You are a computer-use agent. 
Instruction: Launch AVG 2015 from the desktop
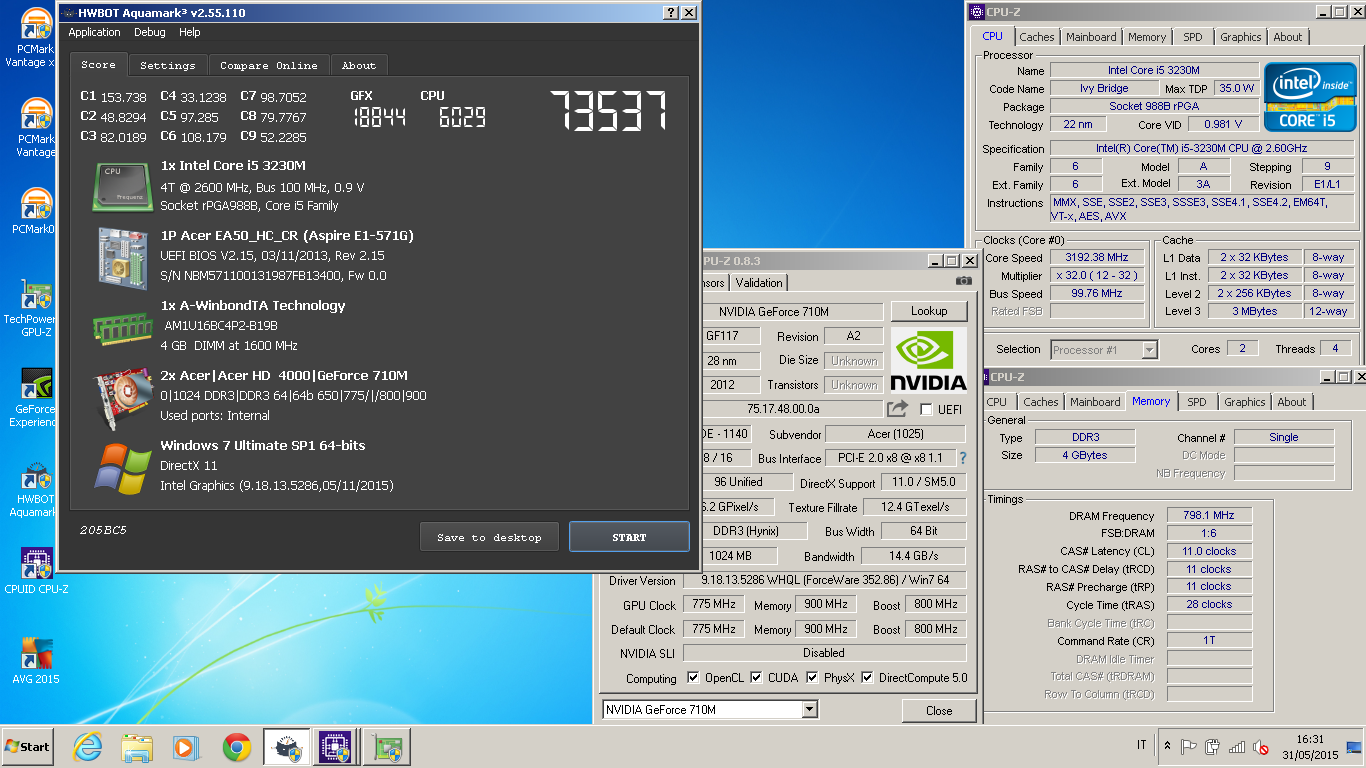pyautogui.click(x=36, y=661)
